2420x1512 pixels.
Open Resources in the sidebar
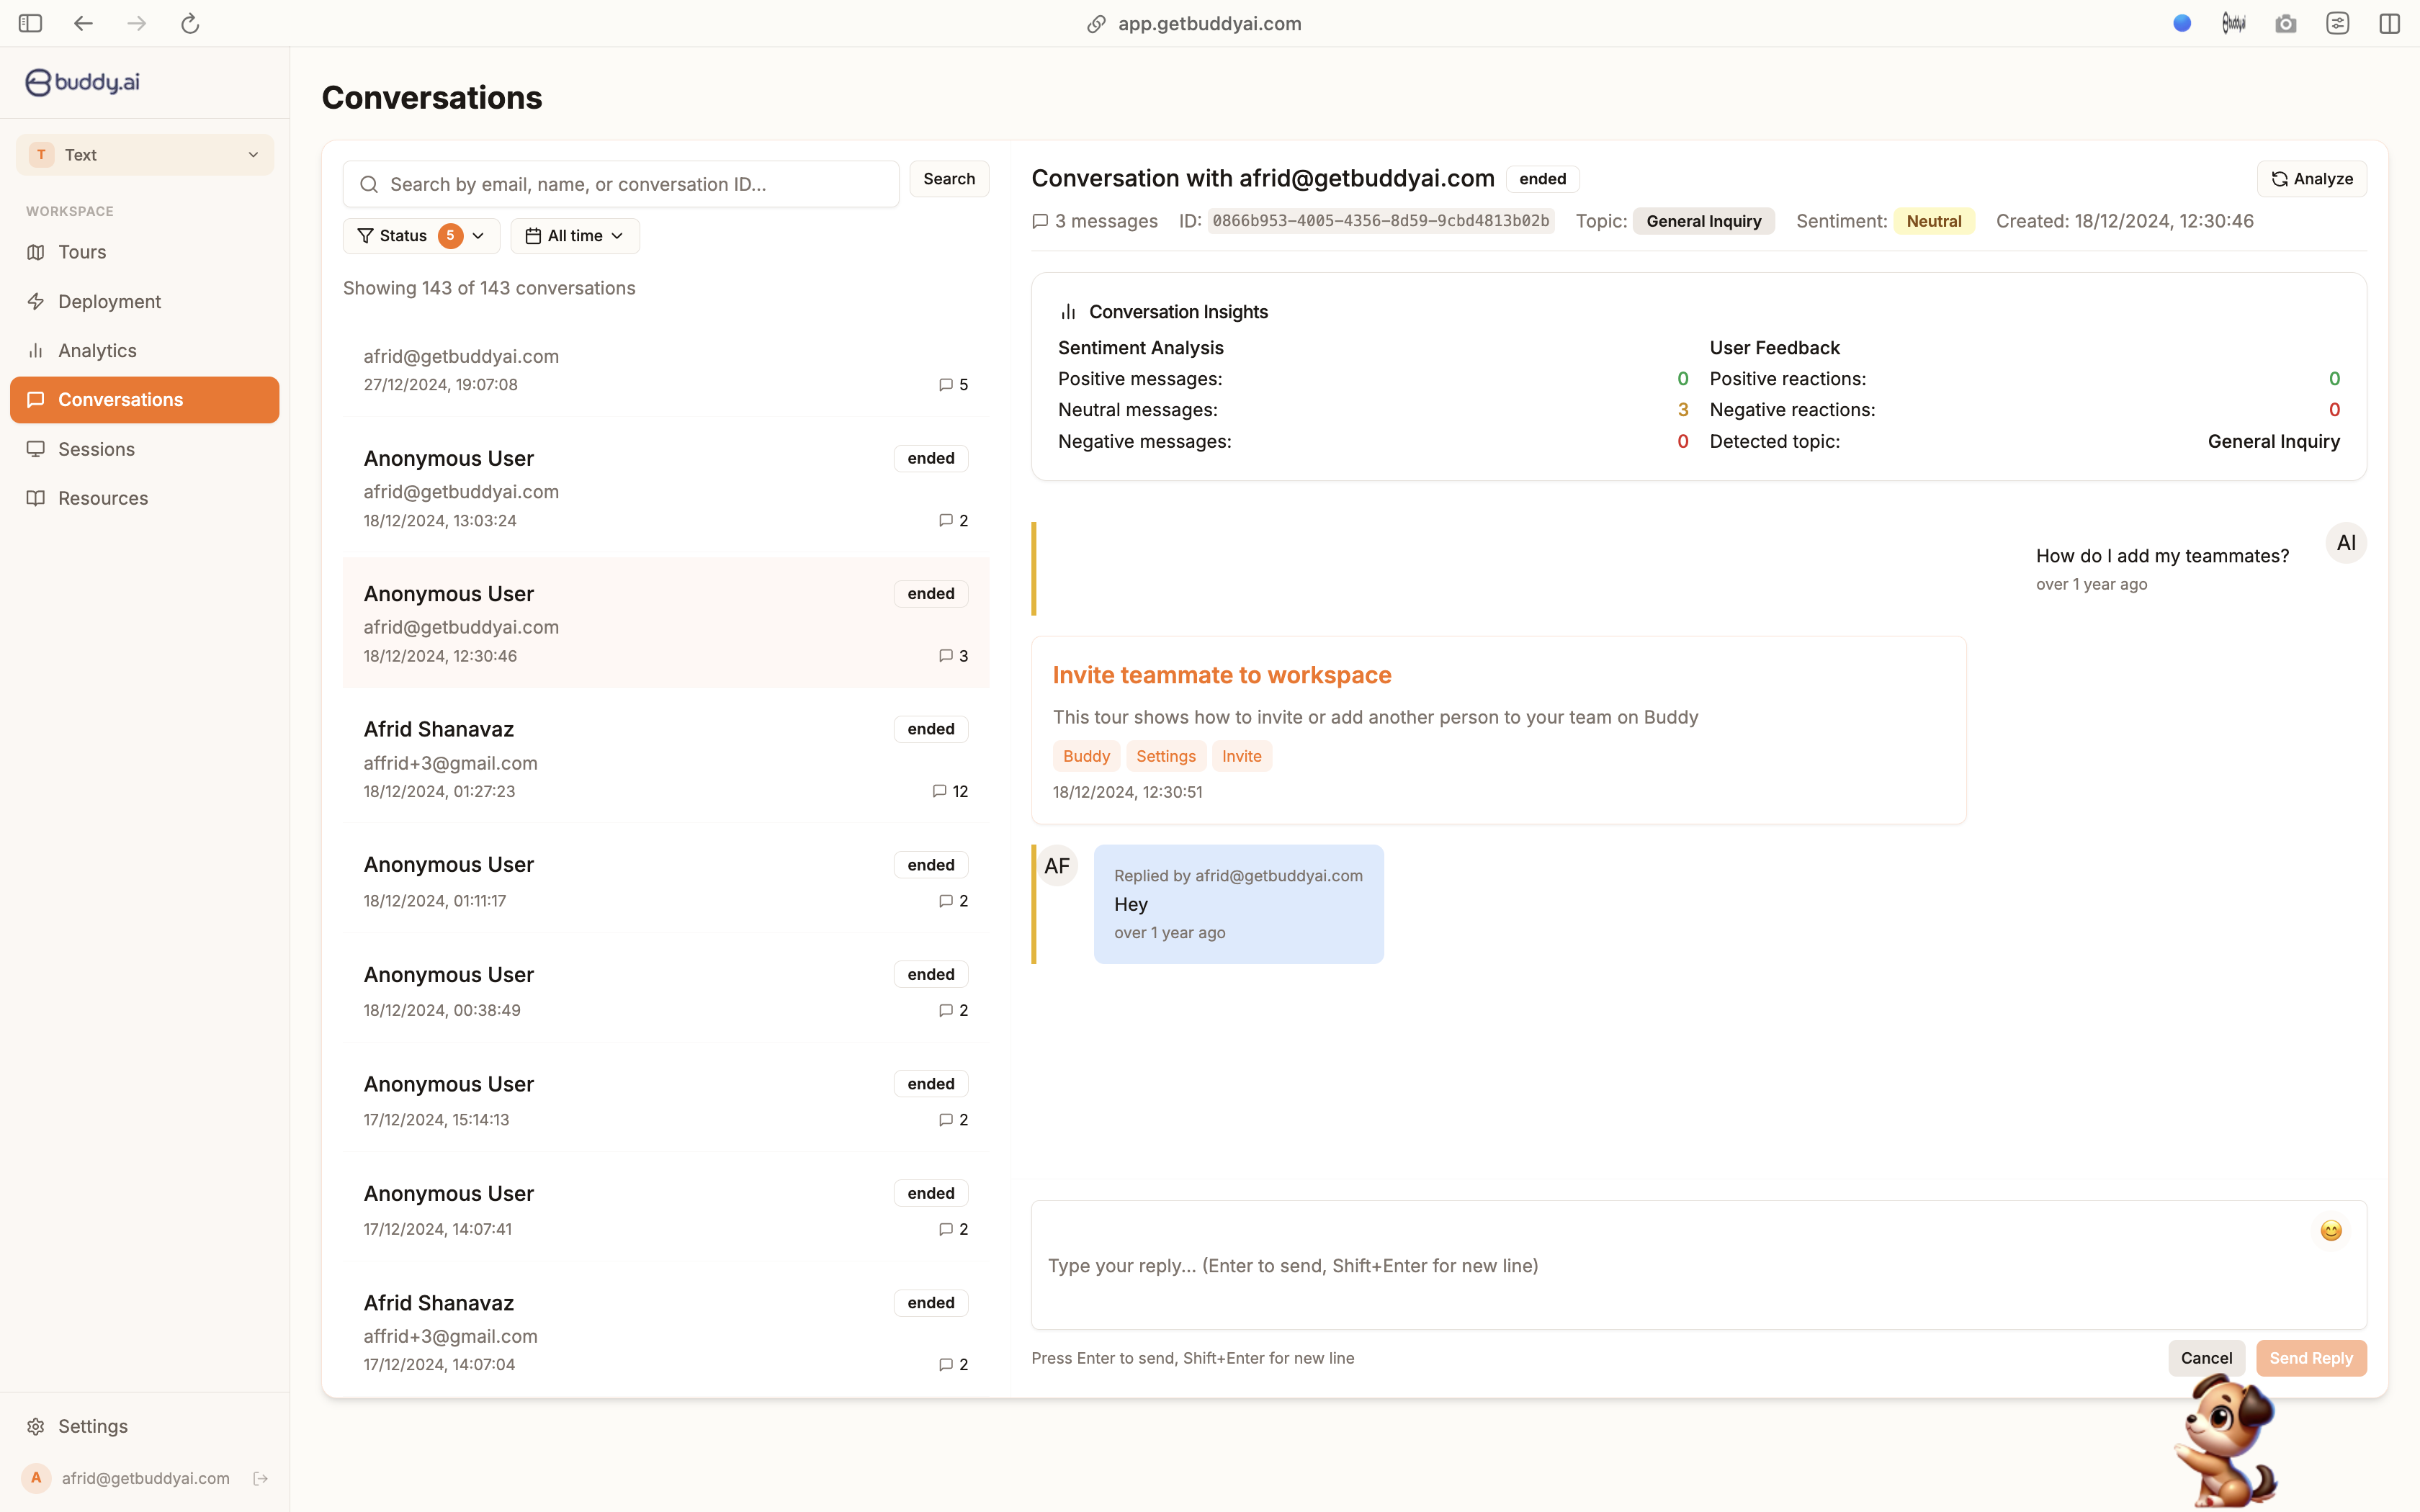[145, 498]
